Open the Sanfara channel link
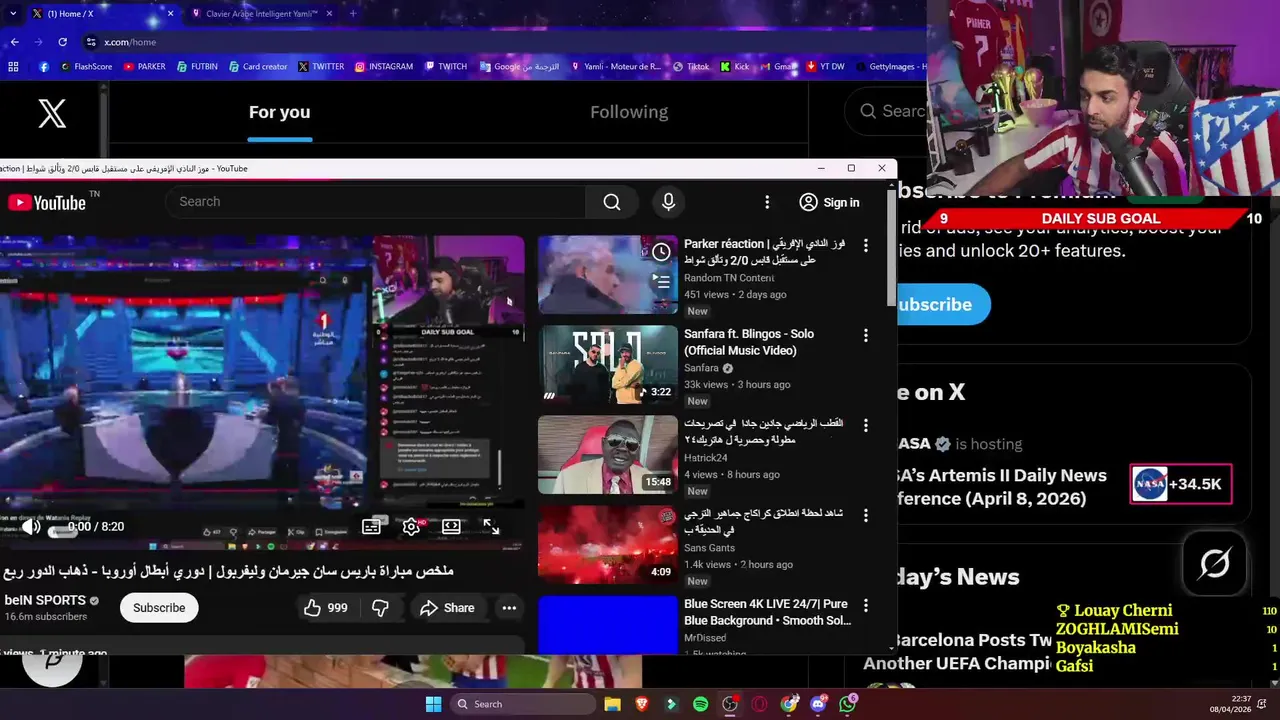1280x720 pixels. click(x=701, y=368)
